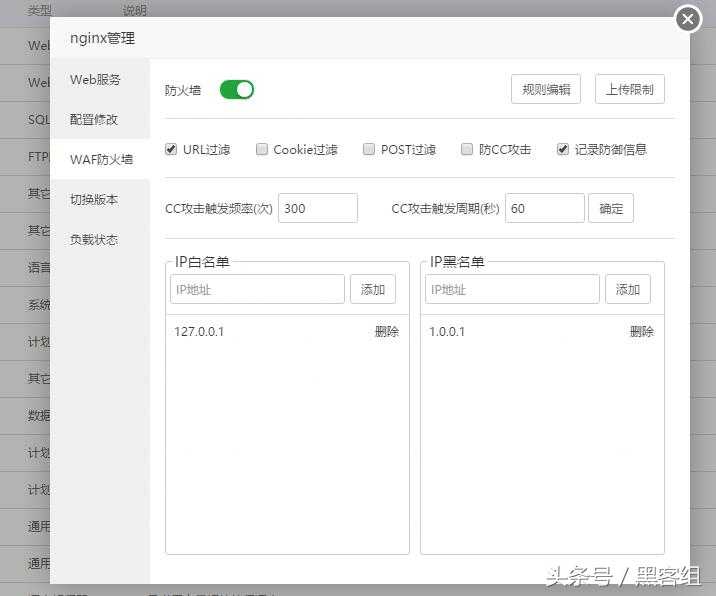The width and height of the screenshot is (716, 596).
Task: Uncheck the 记录防御信息 checkbox
Action: click(563, 149)
